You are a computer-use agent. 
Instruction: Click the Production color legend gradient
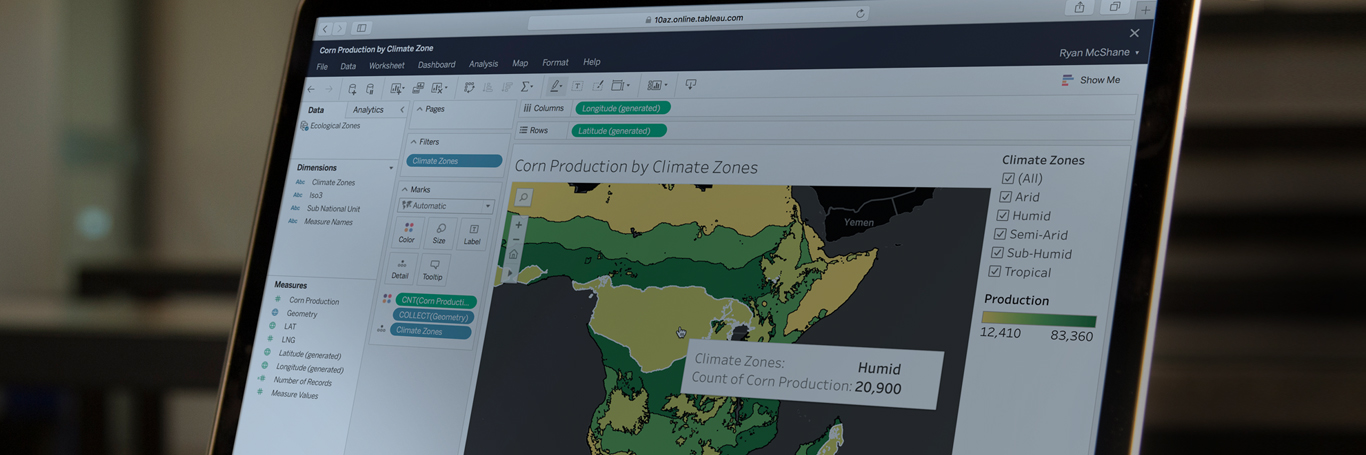1038,320
